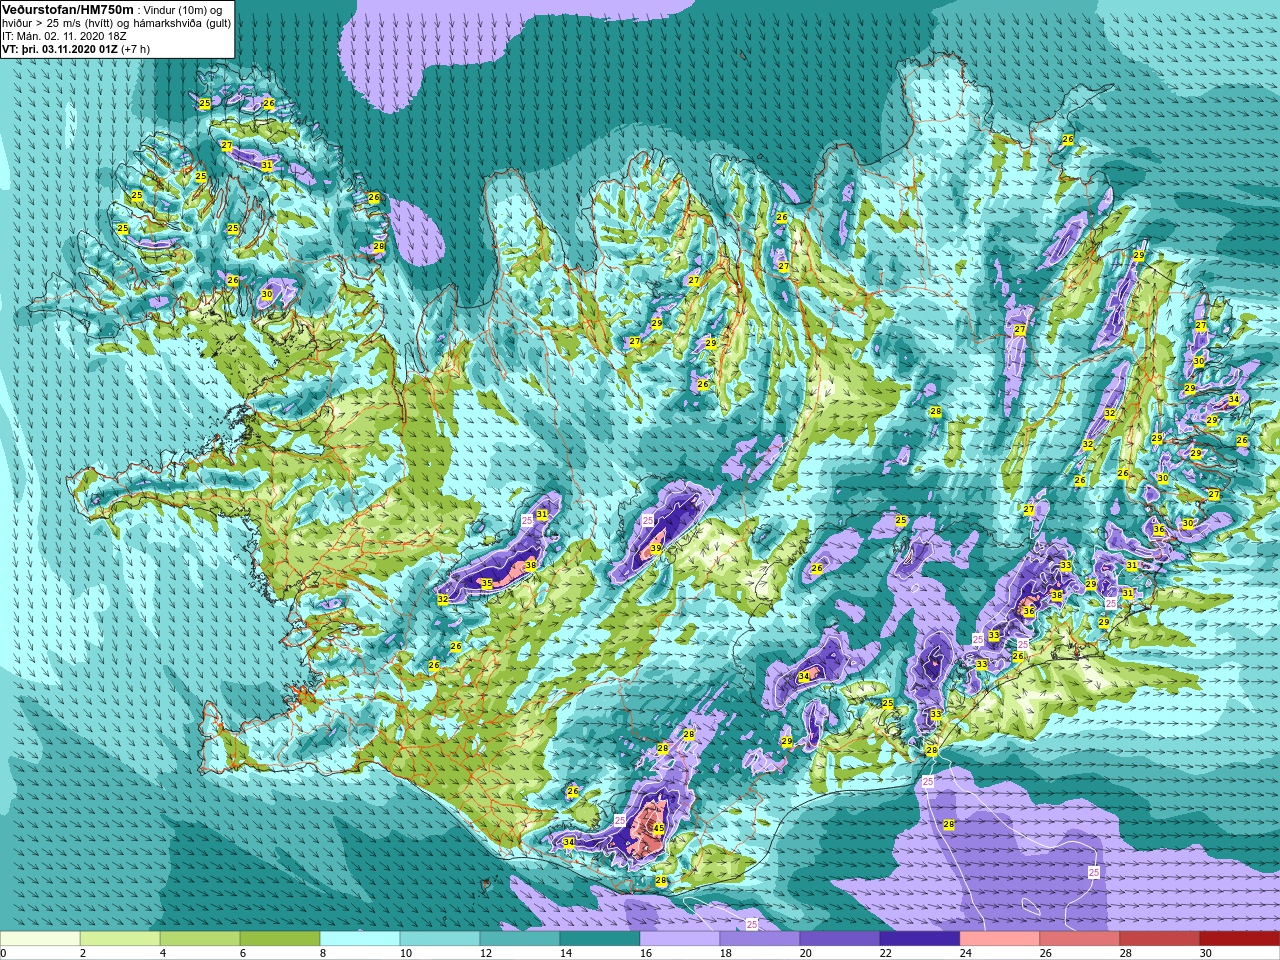Select the light purple 18–20 legend swatch
Screen dimensions: 1280x960
[760, 939]
